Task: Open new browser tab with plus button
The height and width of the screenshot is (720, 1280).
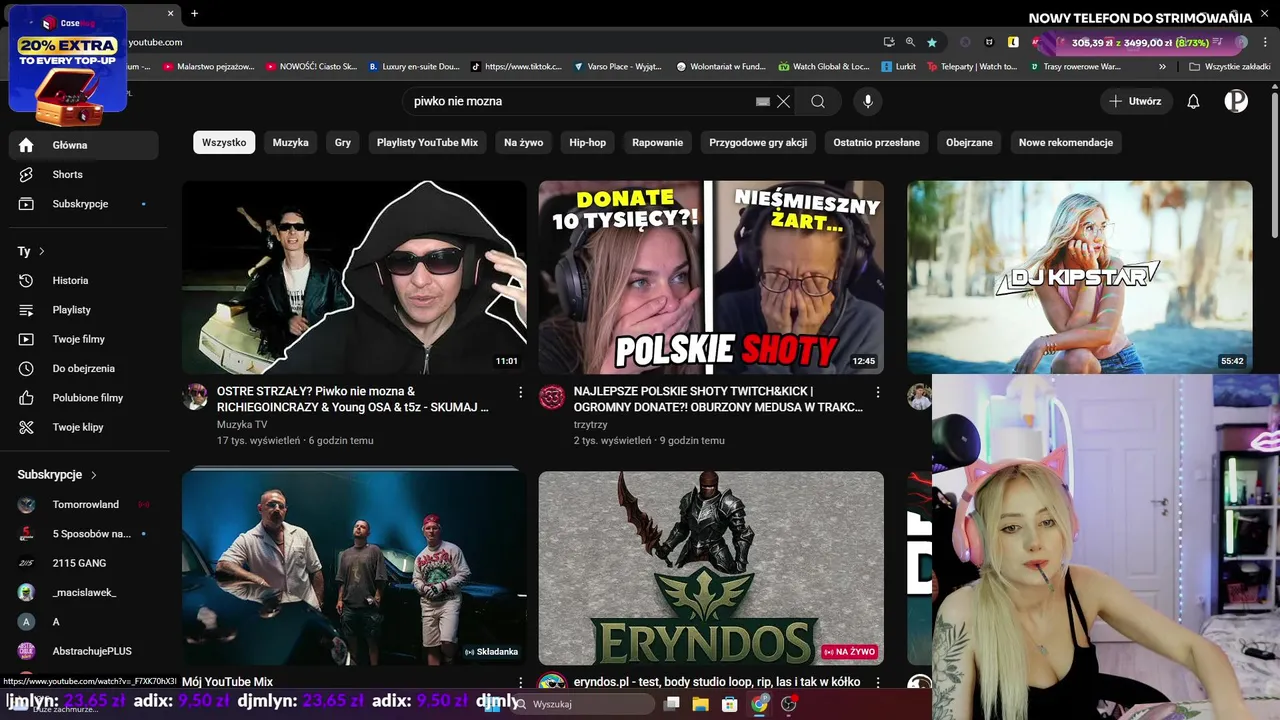Action: pyautogui.click(x=194, y=13)
